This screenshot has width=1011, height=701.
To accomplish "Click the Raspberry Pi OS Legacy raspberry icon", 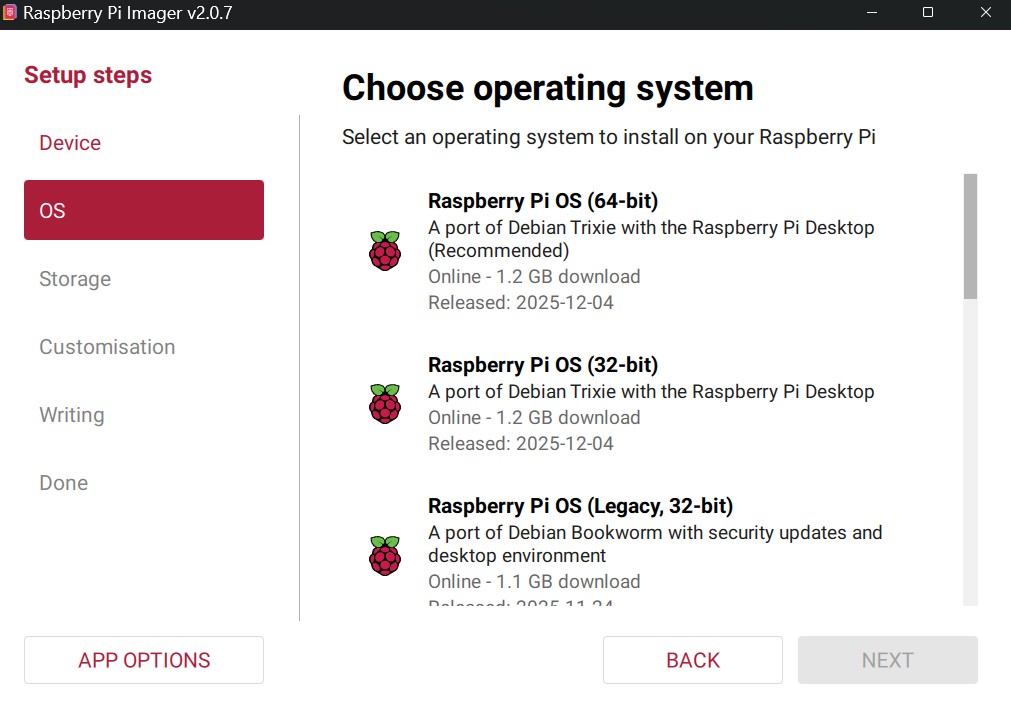I will (385, 556).
